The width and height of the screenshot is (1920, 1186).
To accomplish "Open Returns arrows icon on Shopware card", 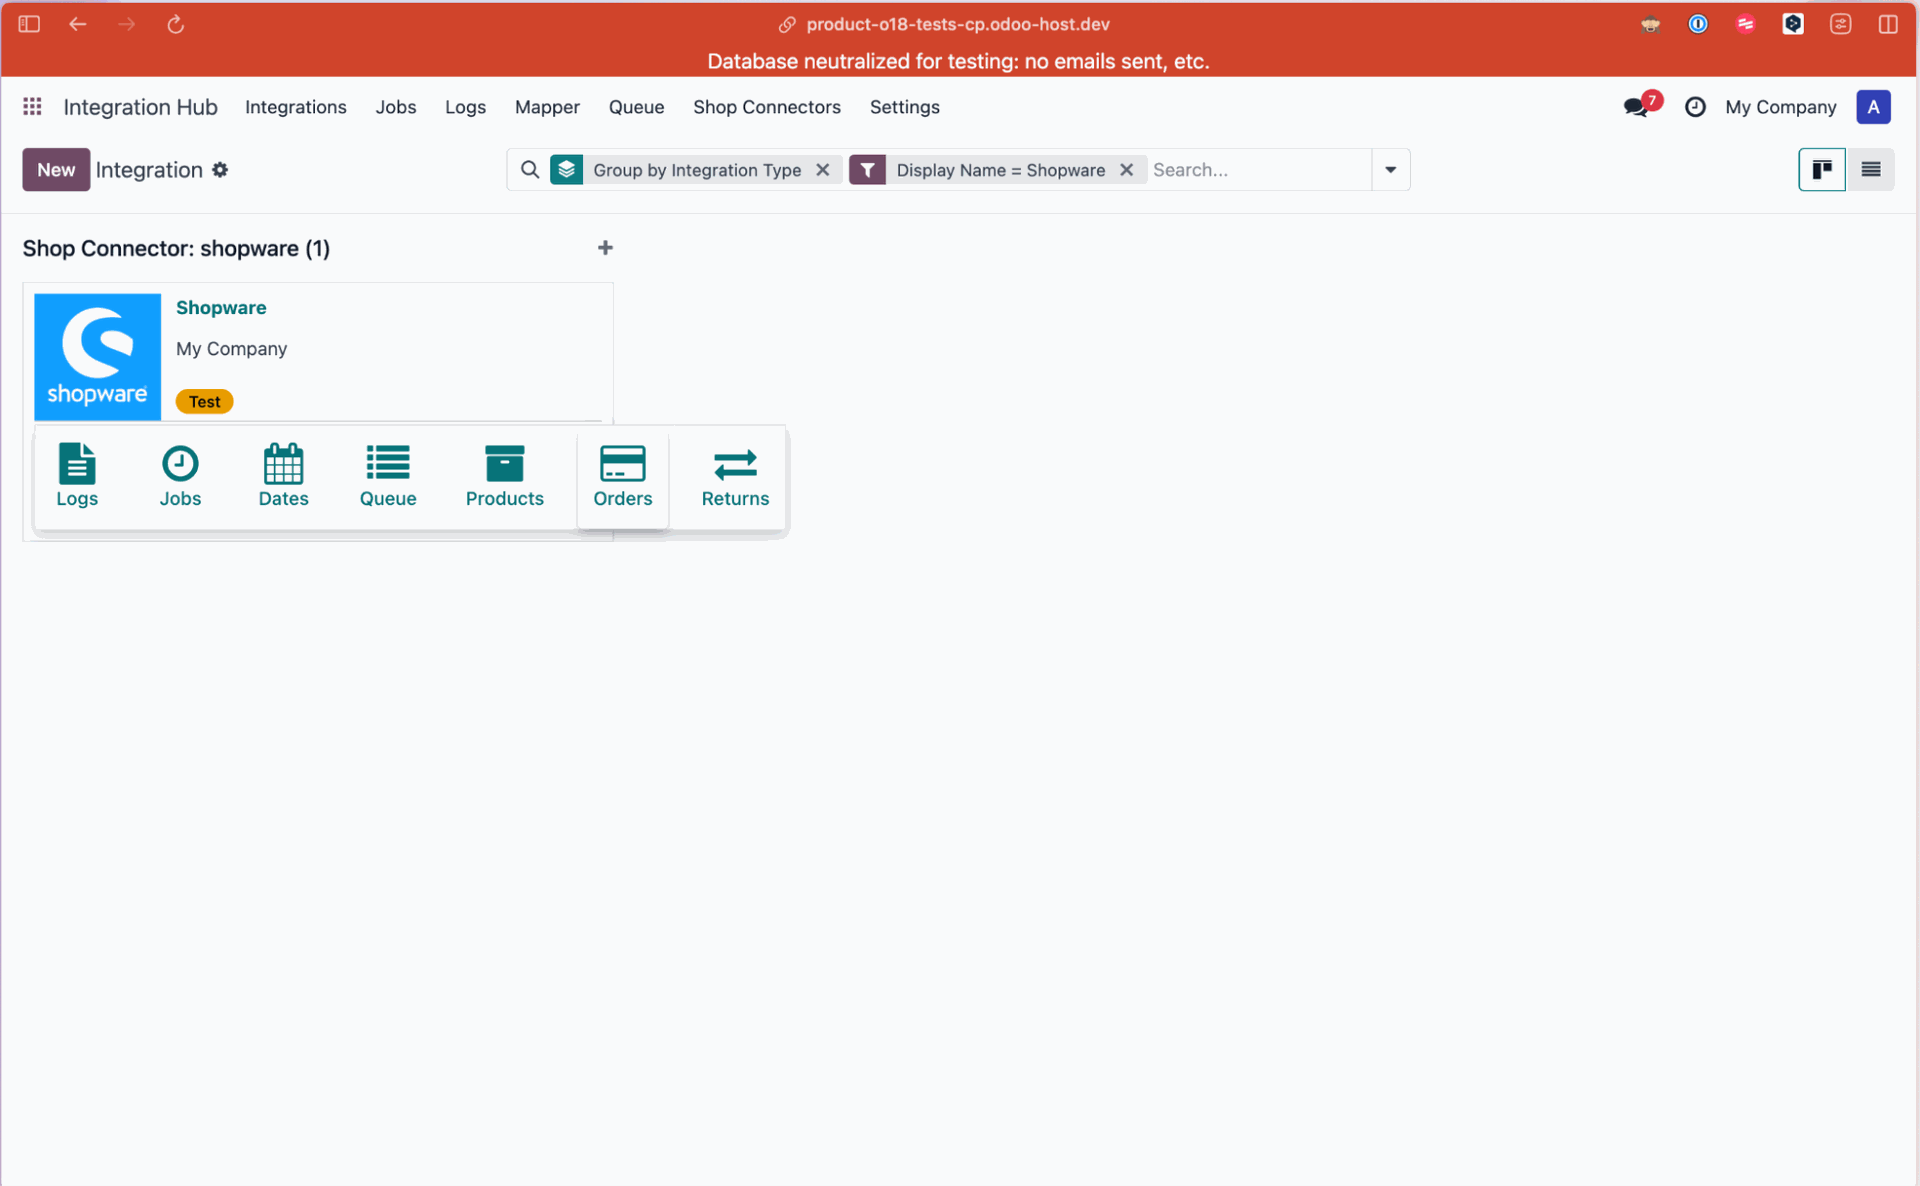I will [735, 476].
